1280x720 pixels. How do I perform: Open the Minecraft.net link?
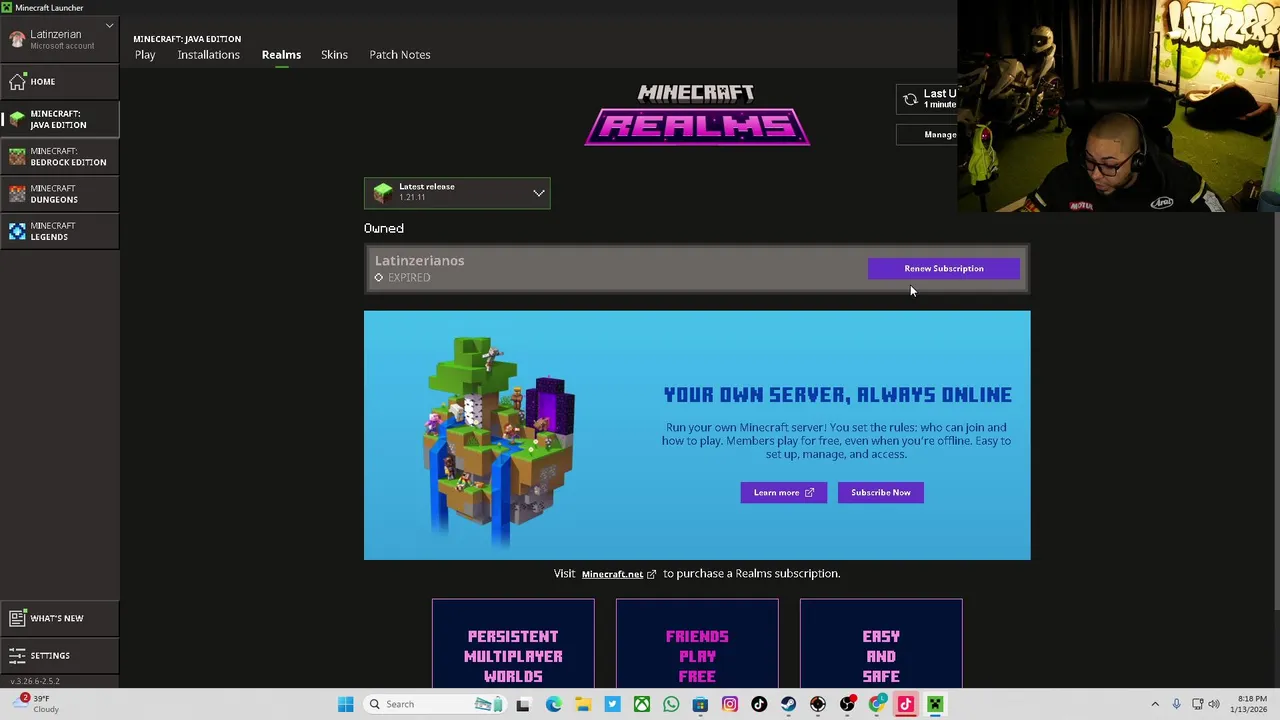tap(618, 574)
